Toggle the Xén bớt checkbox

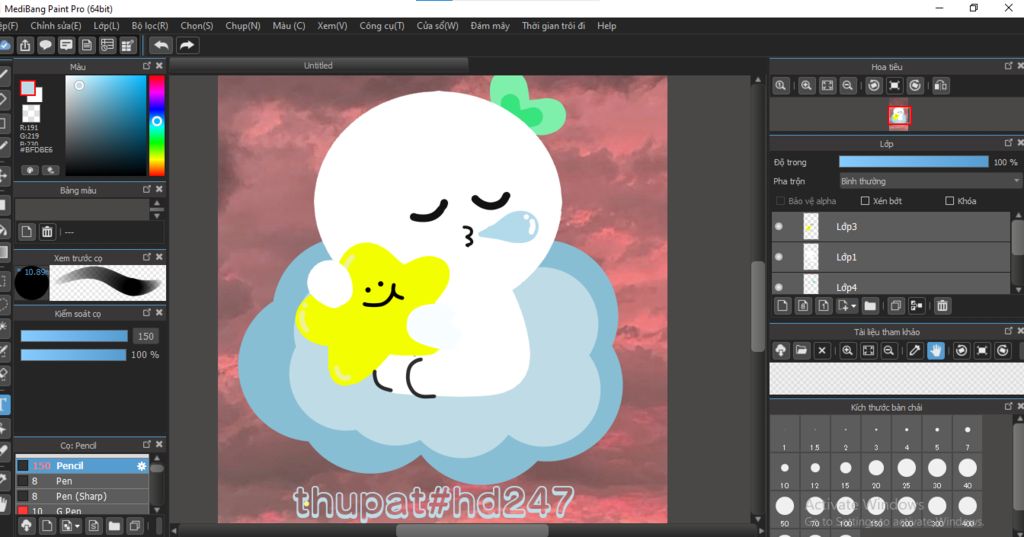pos(865,201)
